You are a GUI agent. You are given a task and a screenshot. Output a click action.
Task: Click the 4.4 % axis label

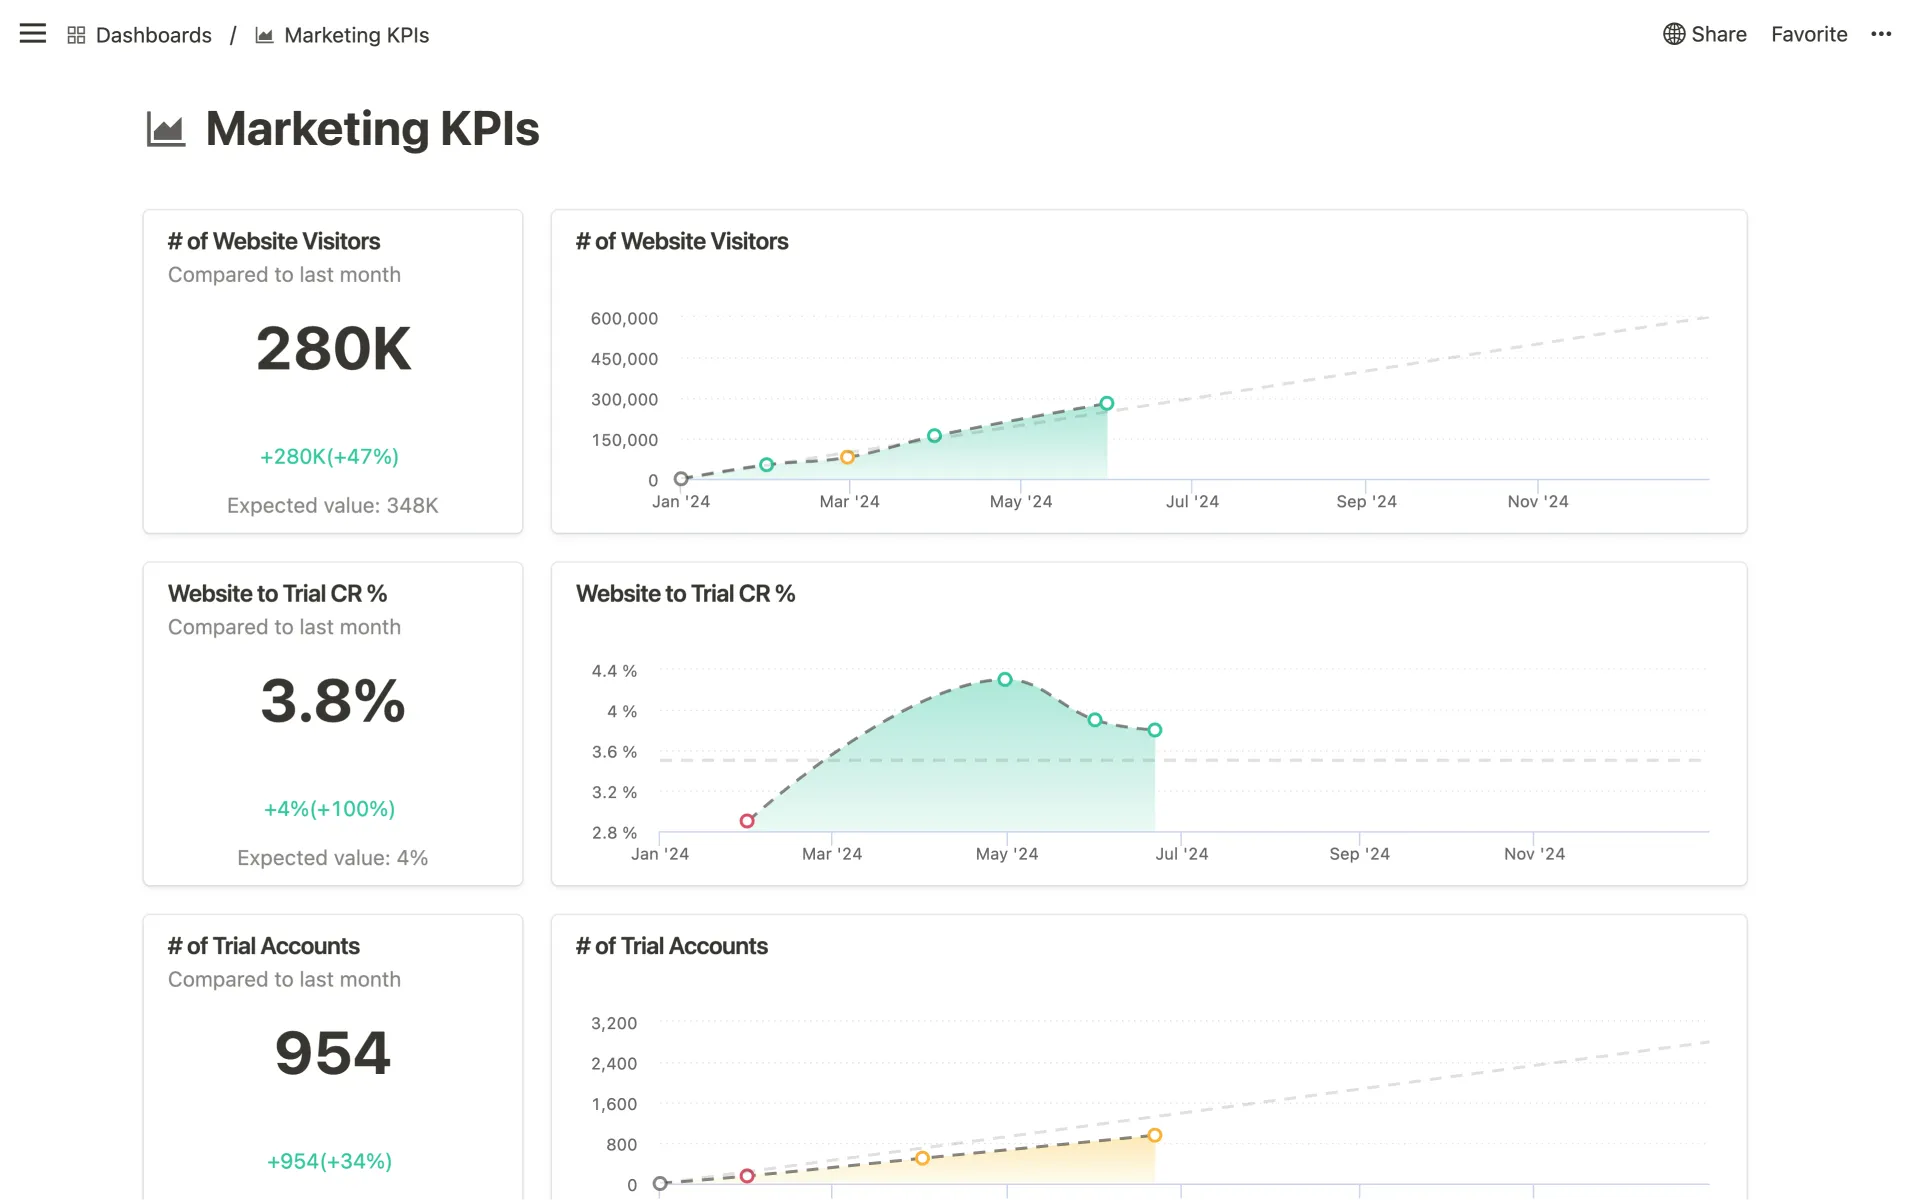(614, 671)
